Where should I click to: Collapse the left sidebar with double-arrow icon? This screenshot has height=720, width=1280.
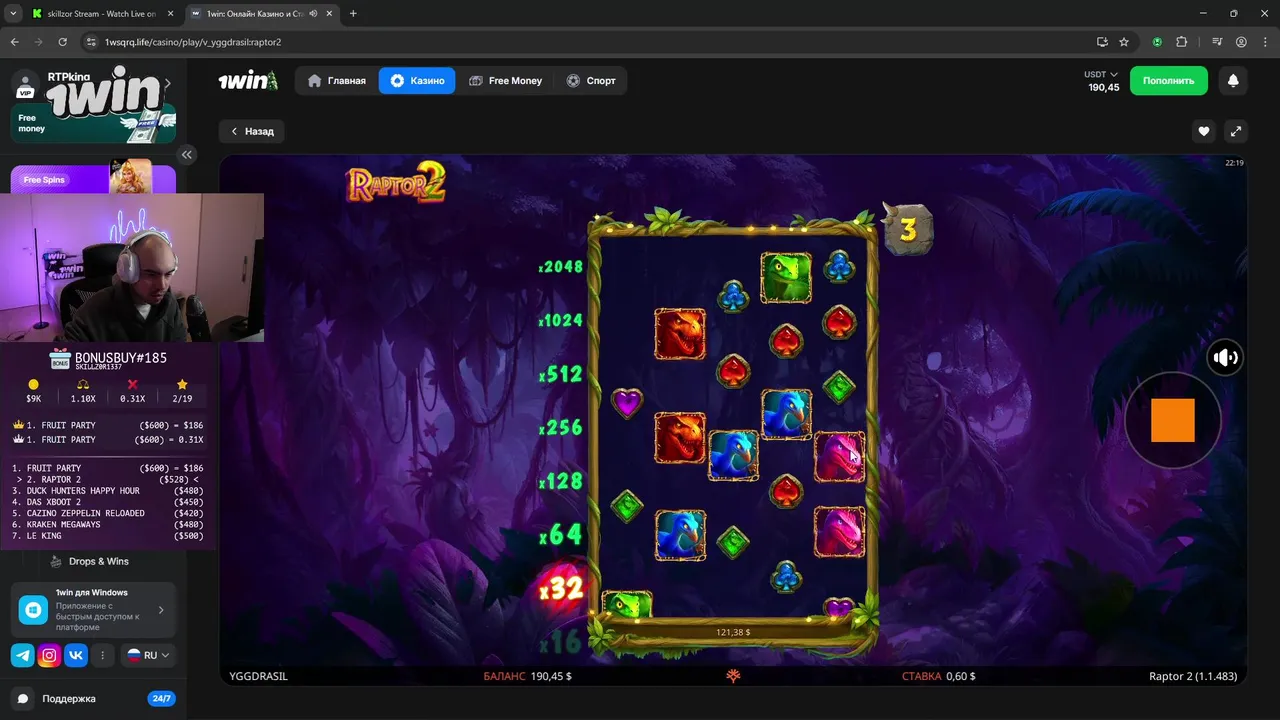(x=186, y=155)
